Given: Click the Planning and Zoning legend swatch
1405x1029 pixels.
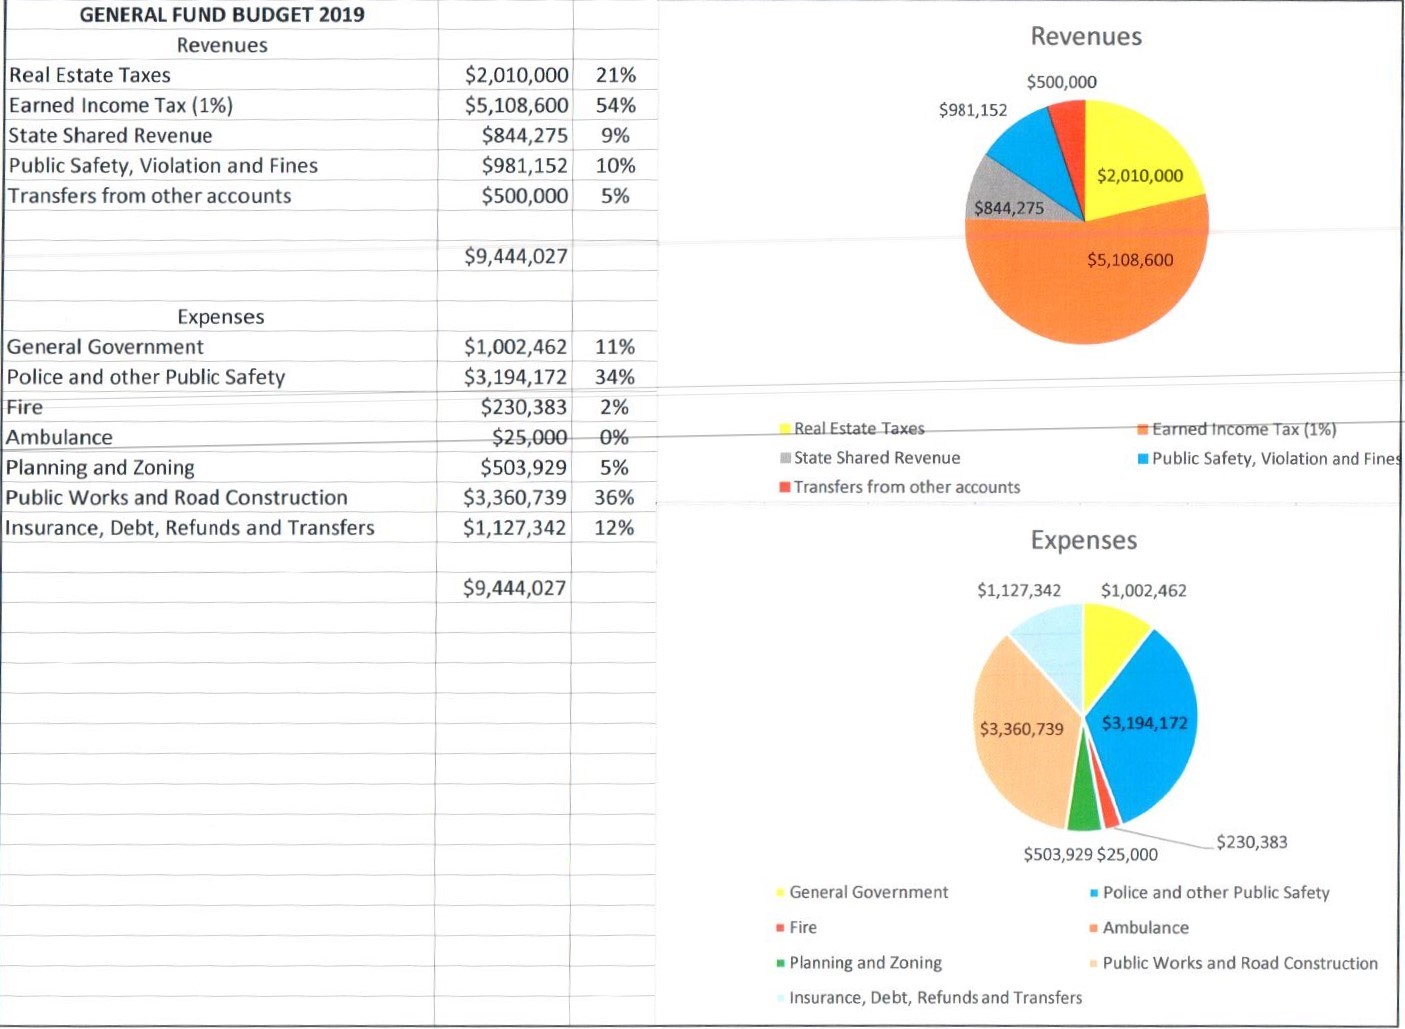Looking at the screenshot, I should pyautogui.click(x=780, y=963).
